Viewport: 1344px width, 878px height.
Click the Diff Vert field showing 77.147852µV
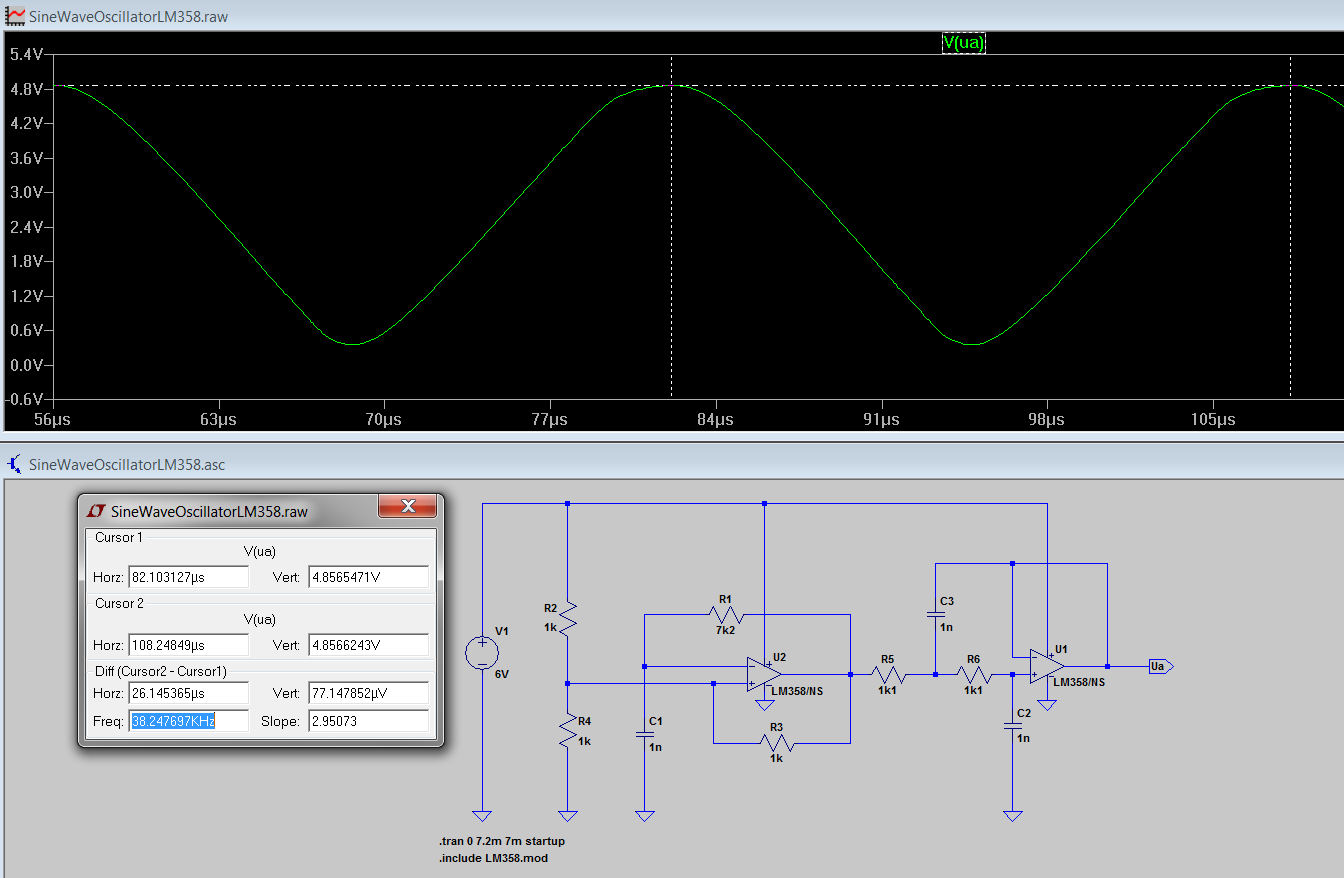click(x=369, y=693)
